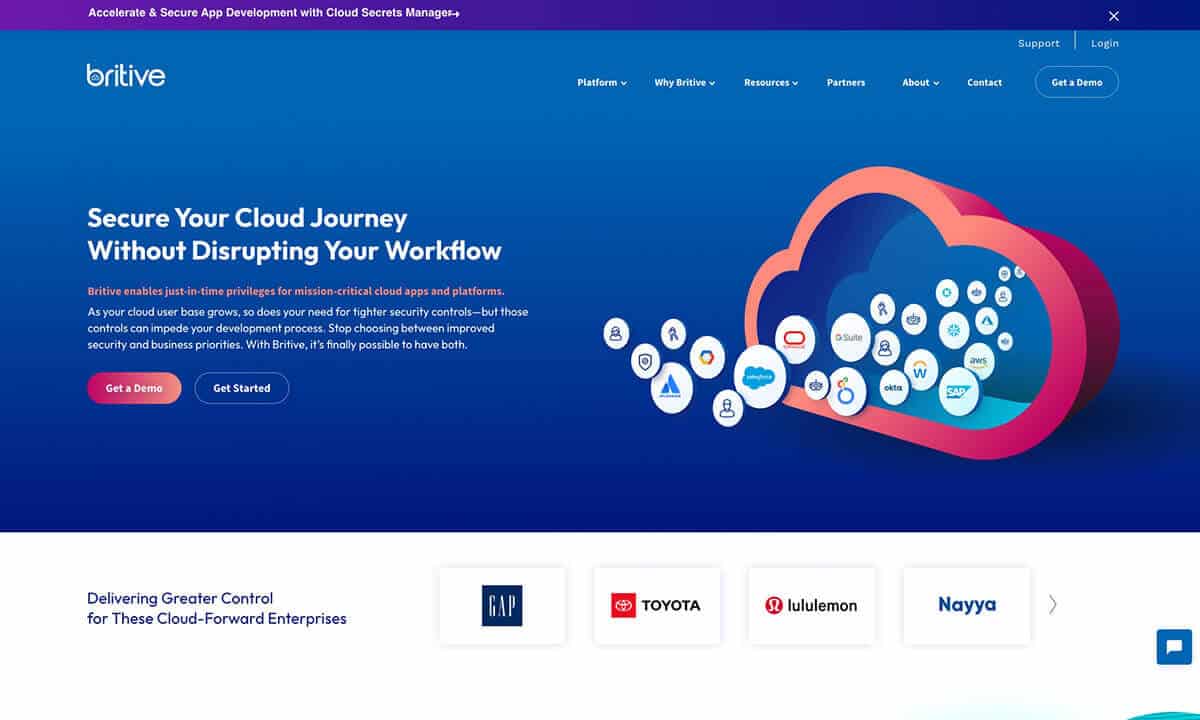Select the Nayya customer logo card

967,605
